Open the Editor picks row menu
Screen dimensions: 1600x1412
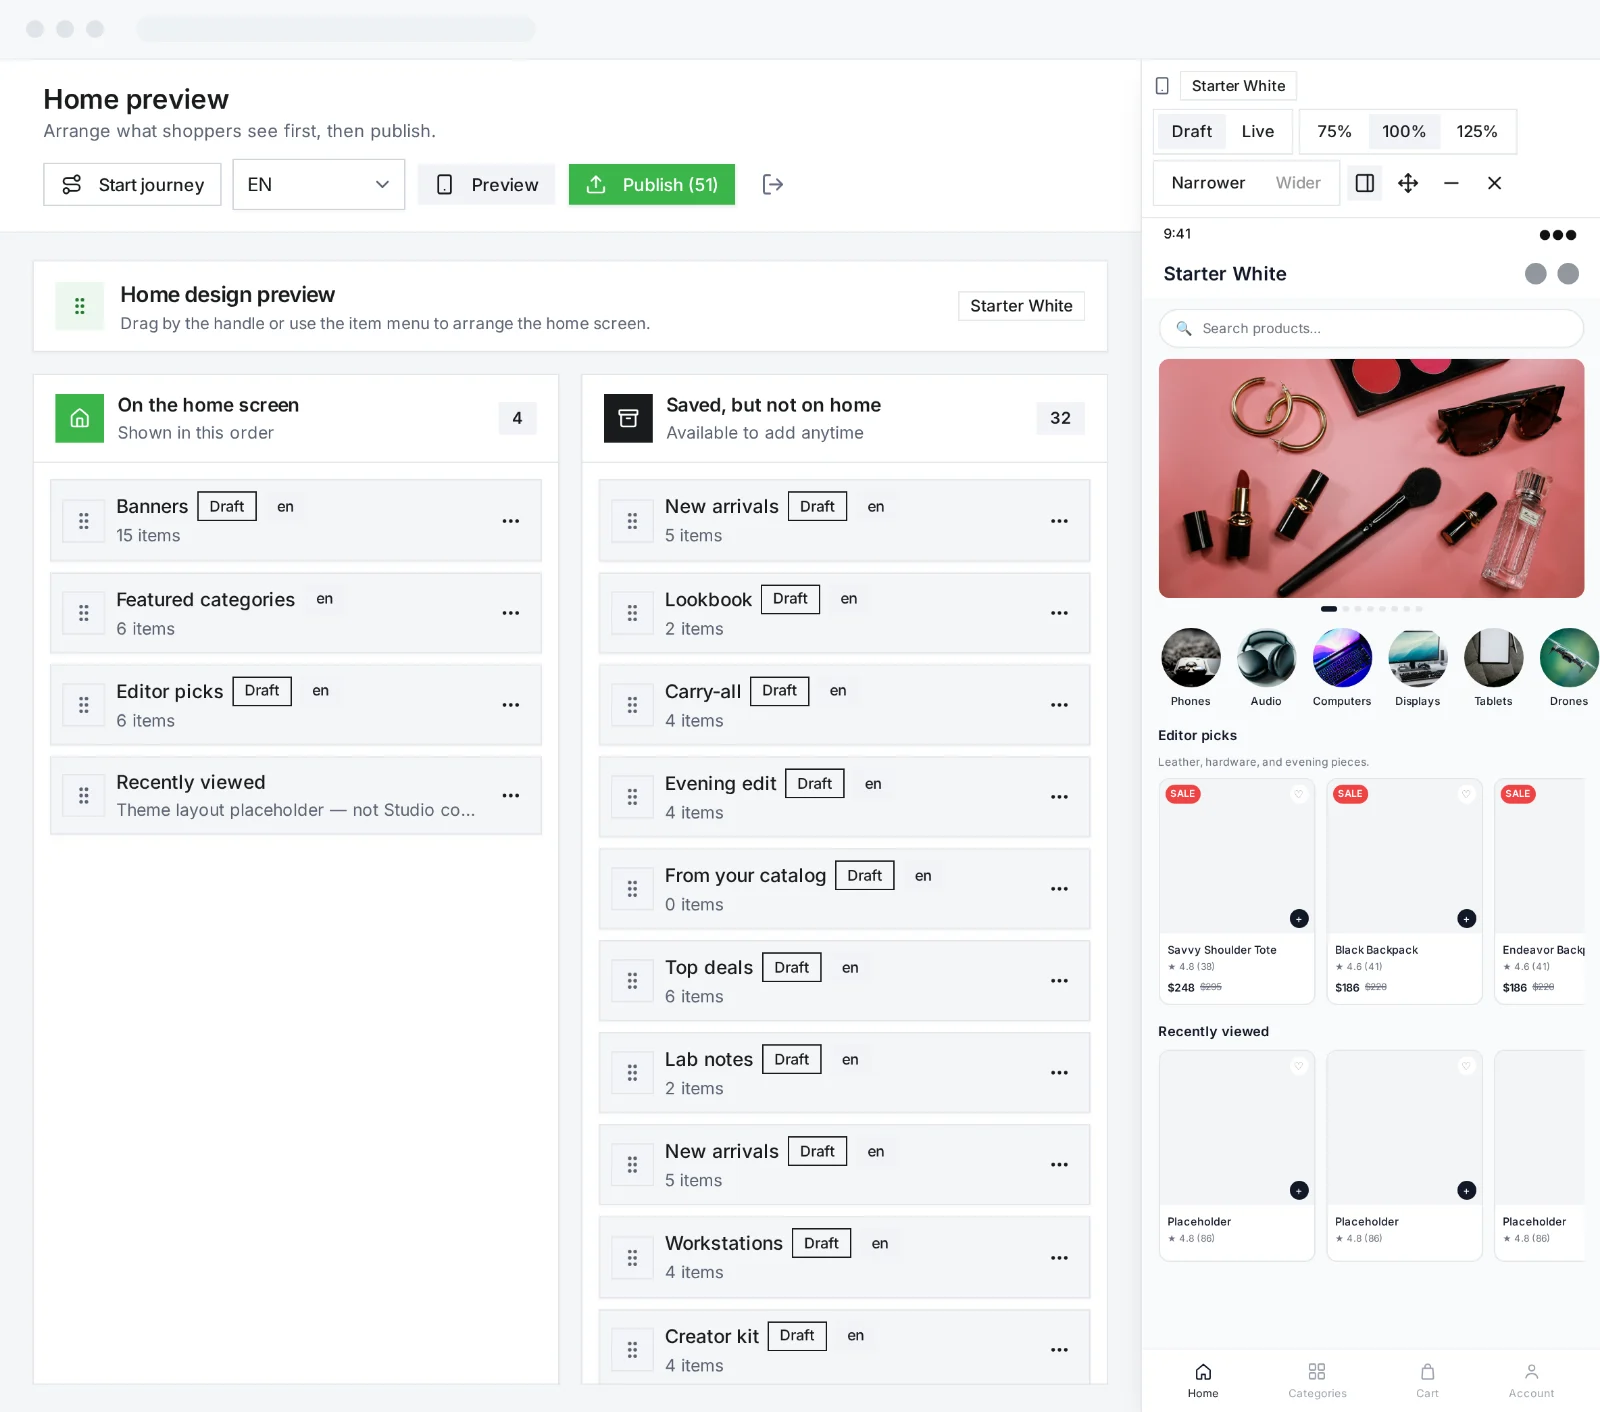[511, 705]
